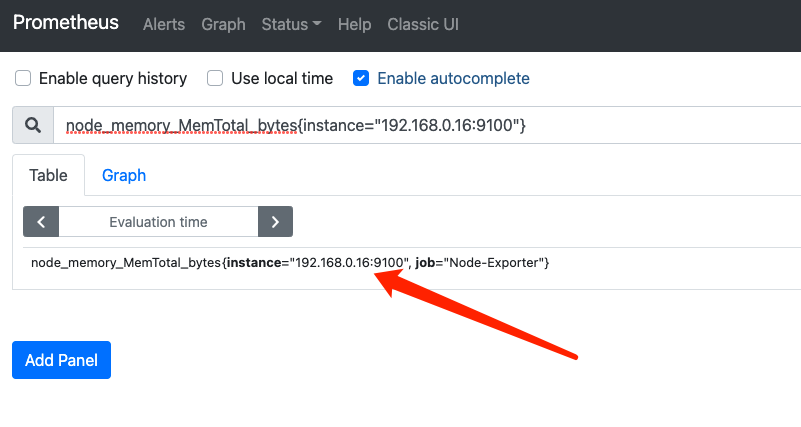Open Graph in the top navigation bar
Screen dimensions: 801x427
coord(223,24)
